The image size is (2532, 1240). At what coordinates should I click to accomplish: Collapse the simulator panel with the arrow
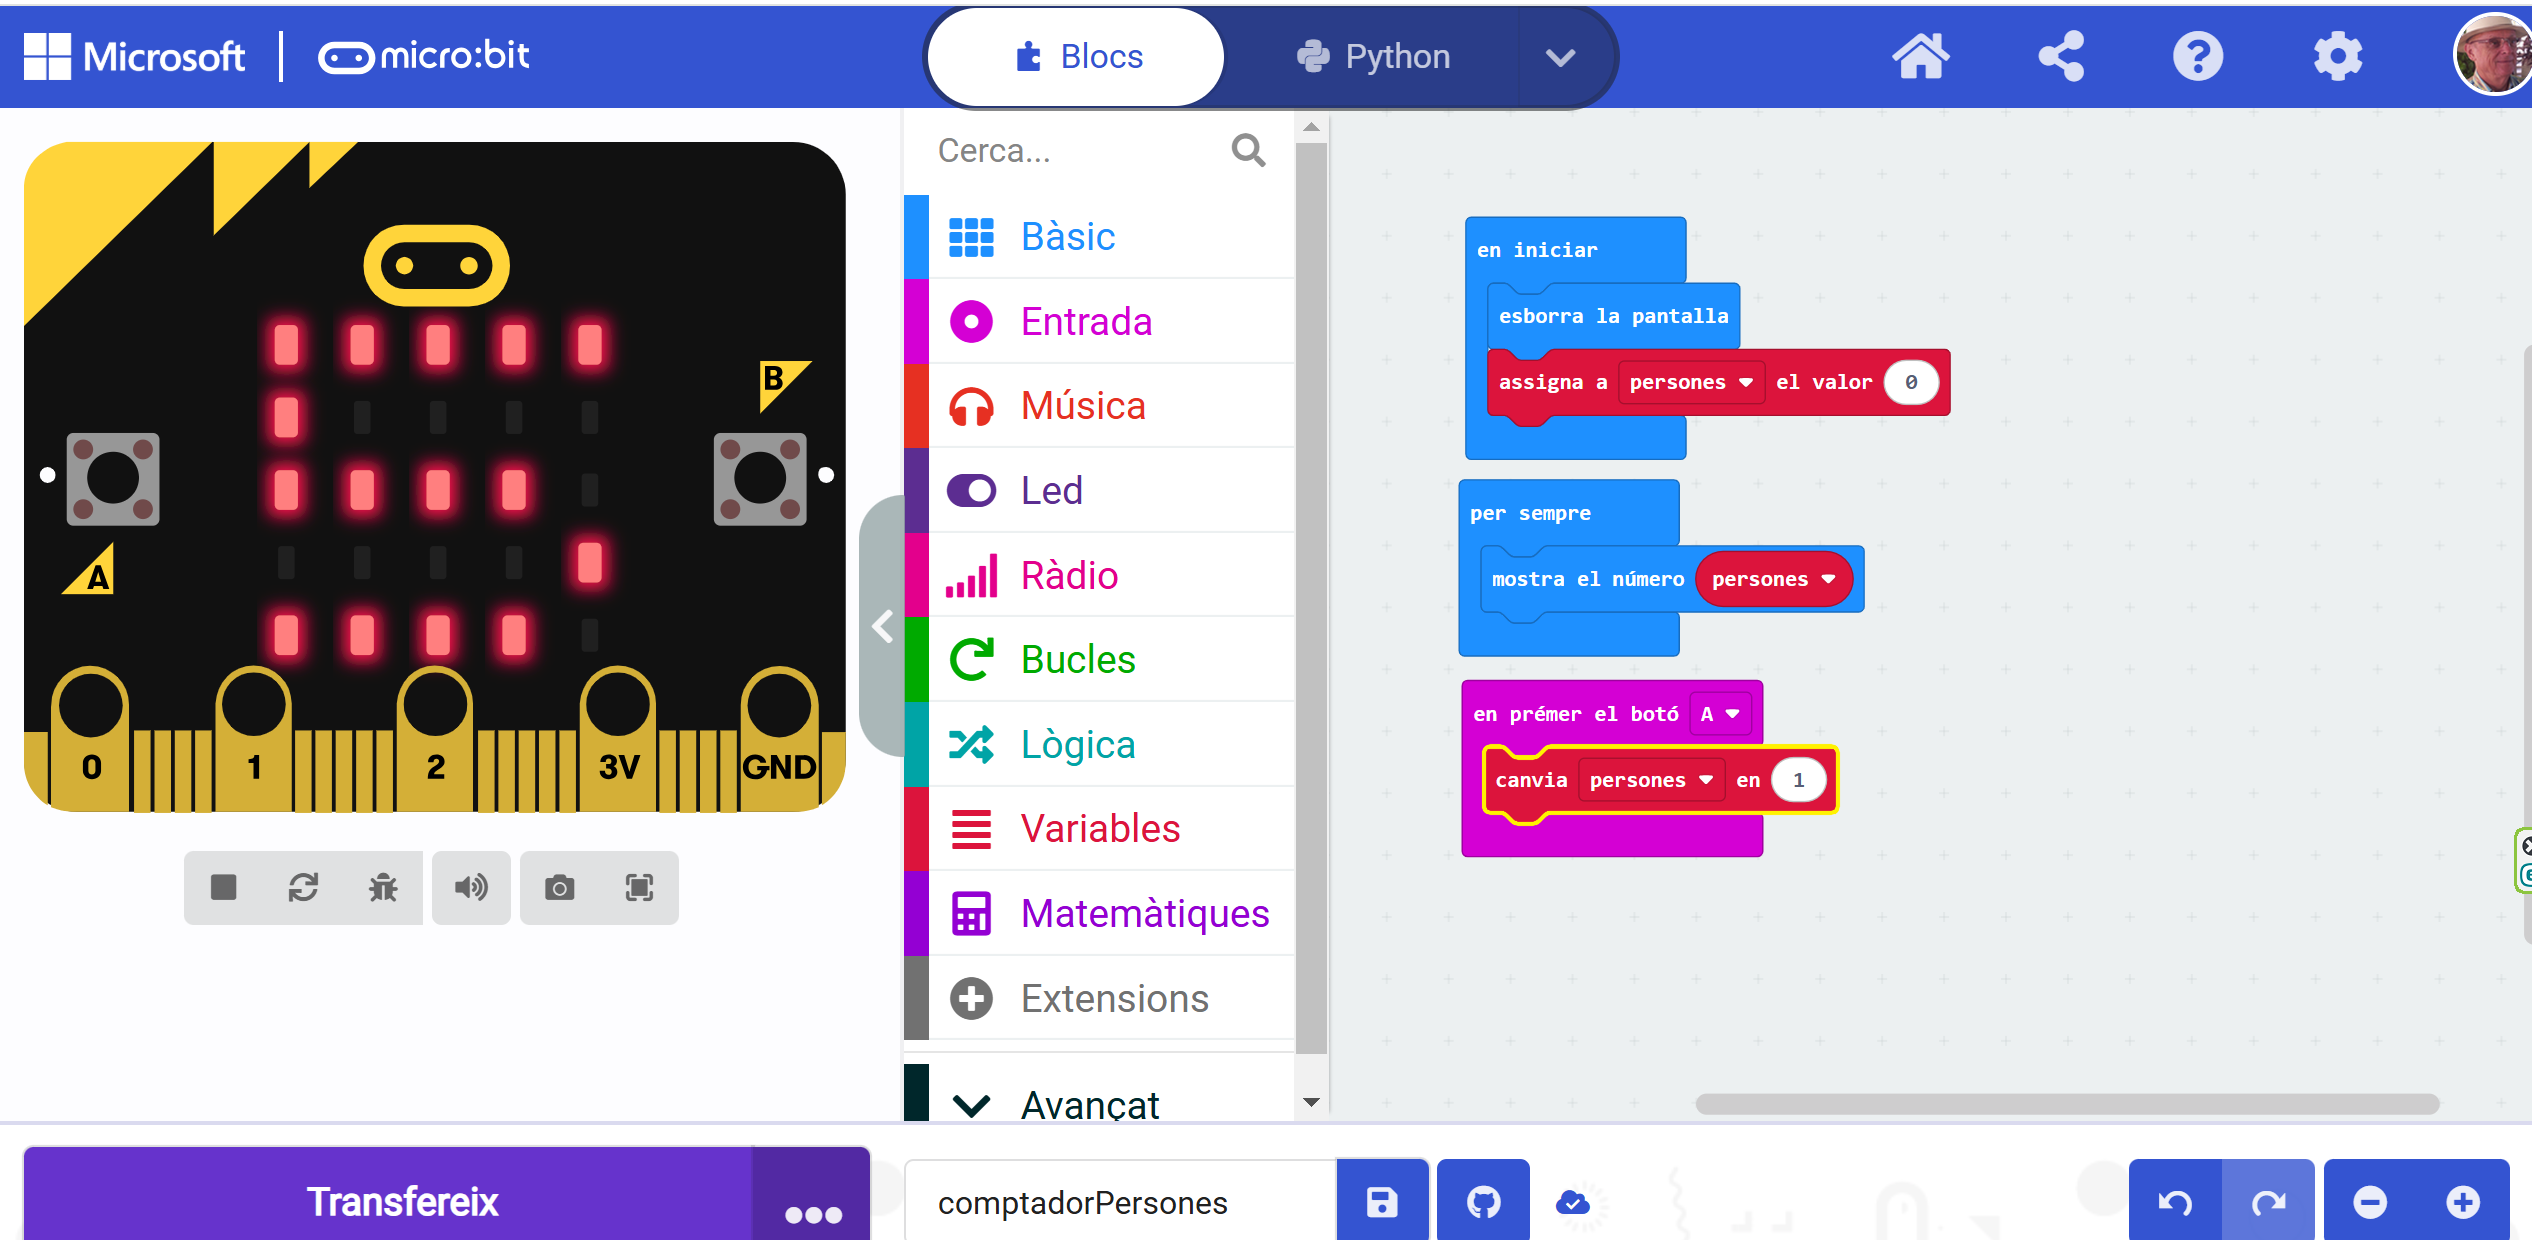pos(882,627)
